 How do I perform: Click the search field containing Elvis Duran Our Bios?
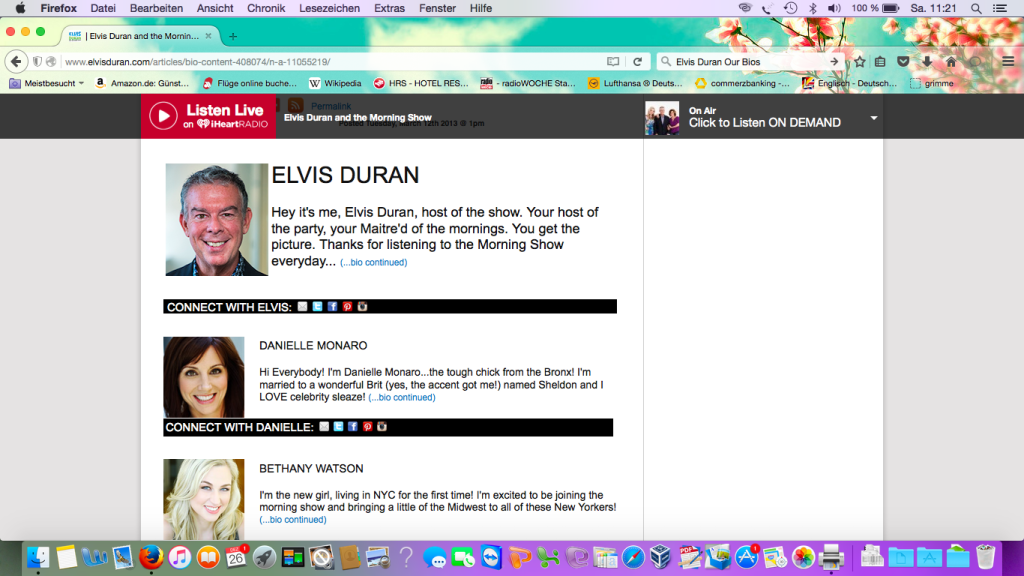(745, 61)
